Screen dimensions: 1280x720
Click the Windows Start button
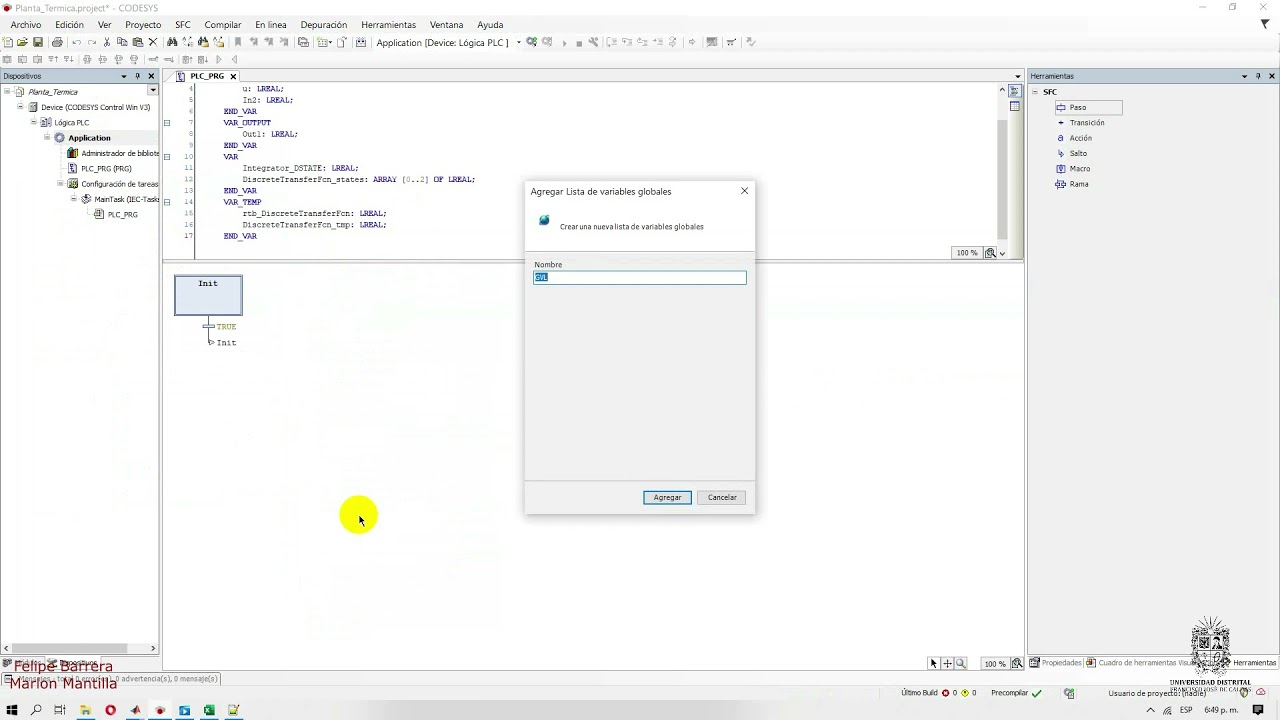[x=12, y=710]
